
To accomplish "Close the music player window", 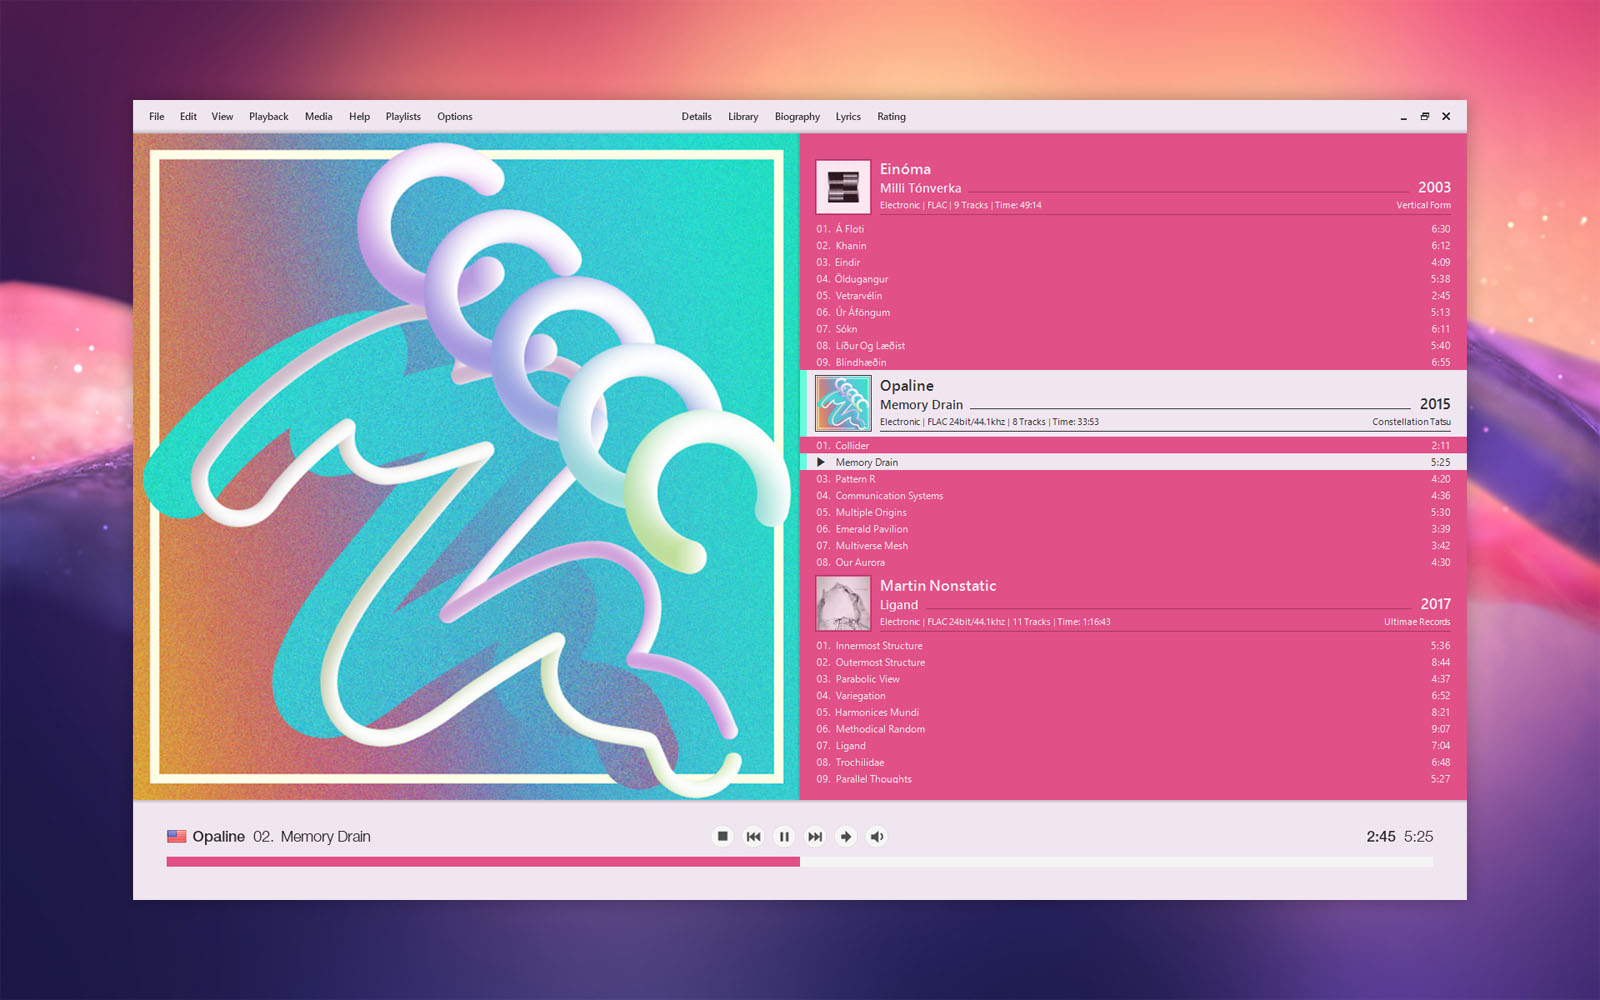I will 1446,116.
